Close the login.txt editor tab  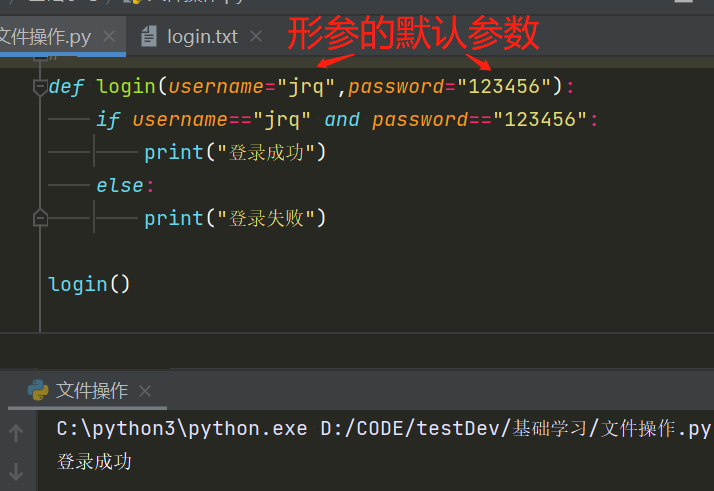point(256,37)
